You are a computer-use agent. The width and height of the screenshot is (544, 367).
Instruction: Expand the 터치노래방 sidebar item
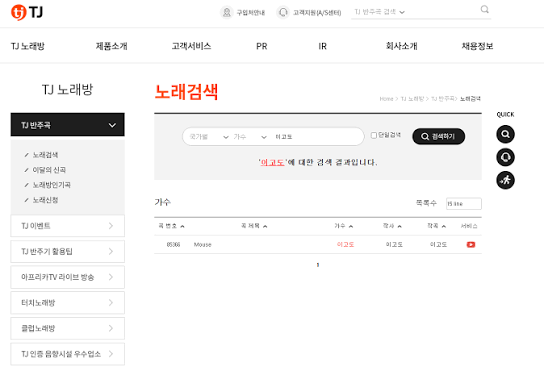(x=68, y=302)
